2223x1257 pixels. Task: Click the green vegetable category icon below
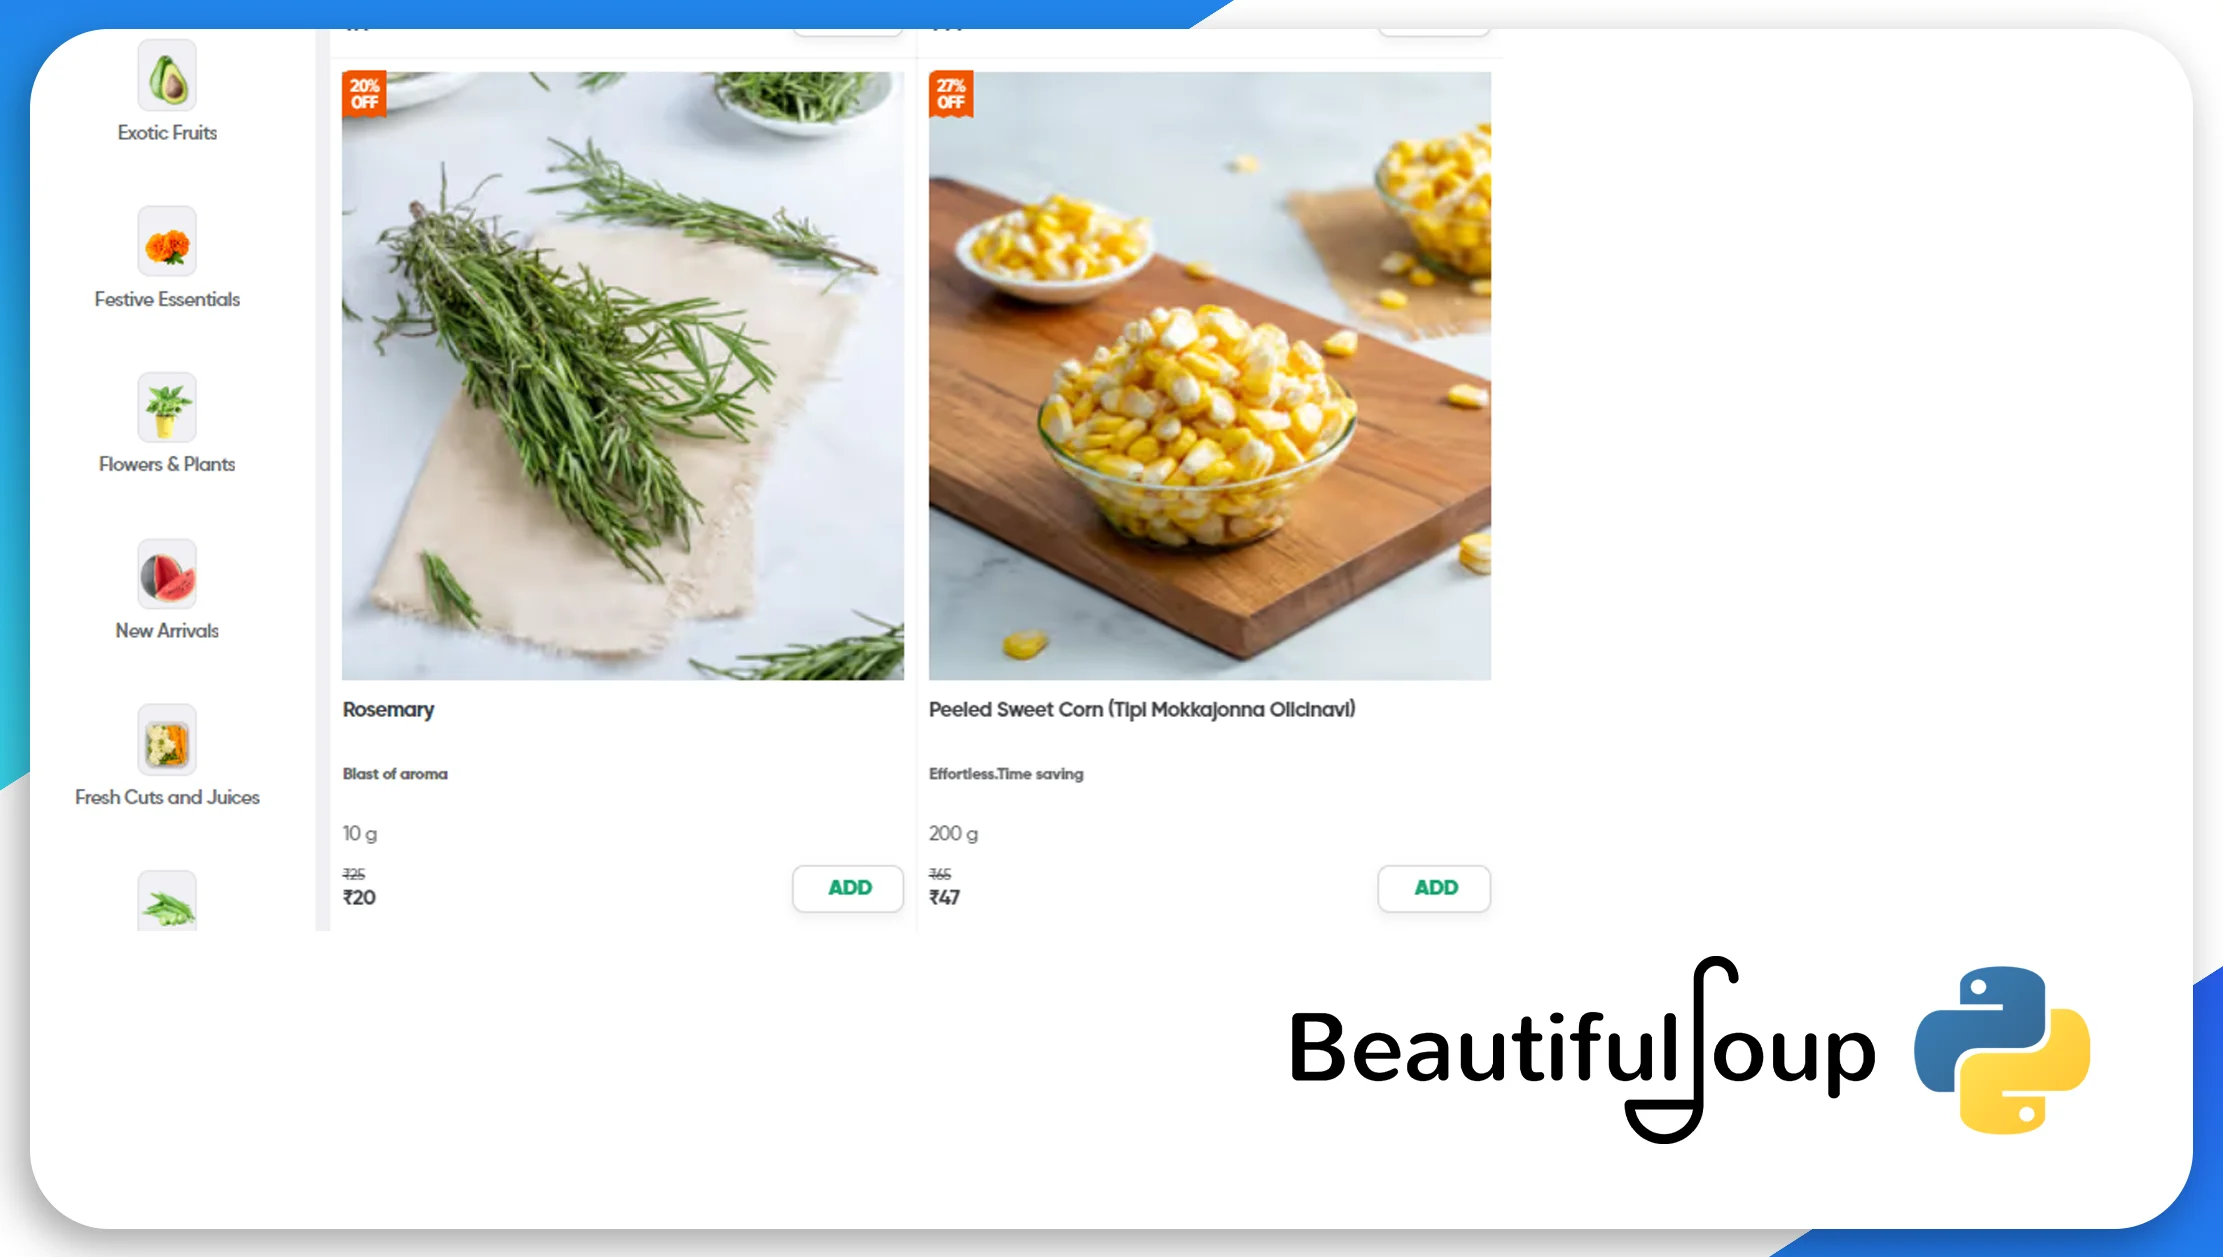[166, 904]
